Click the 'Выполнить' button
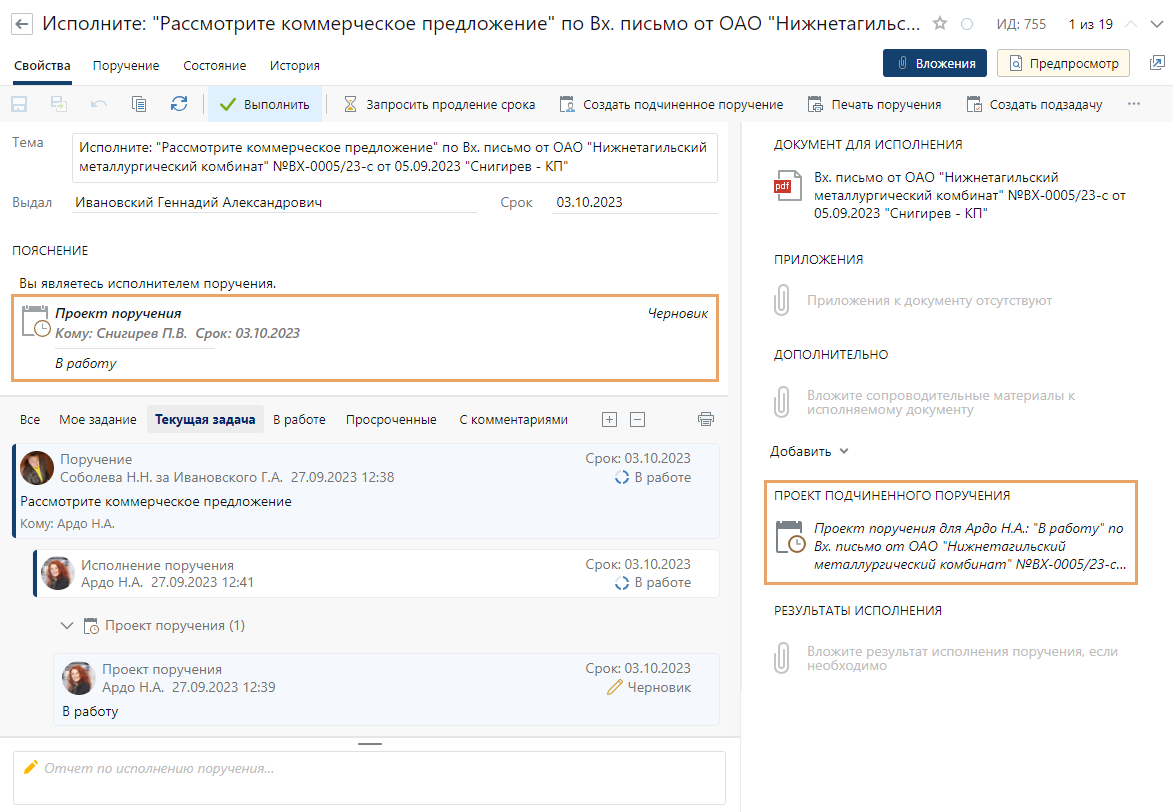Viewport: 1173px width, 812px height. point(265,104)
